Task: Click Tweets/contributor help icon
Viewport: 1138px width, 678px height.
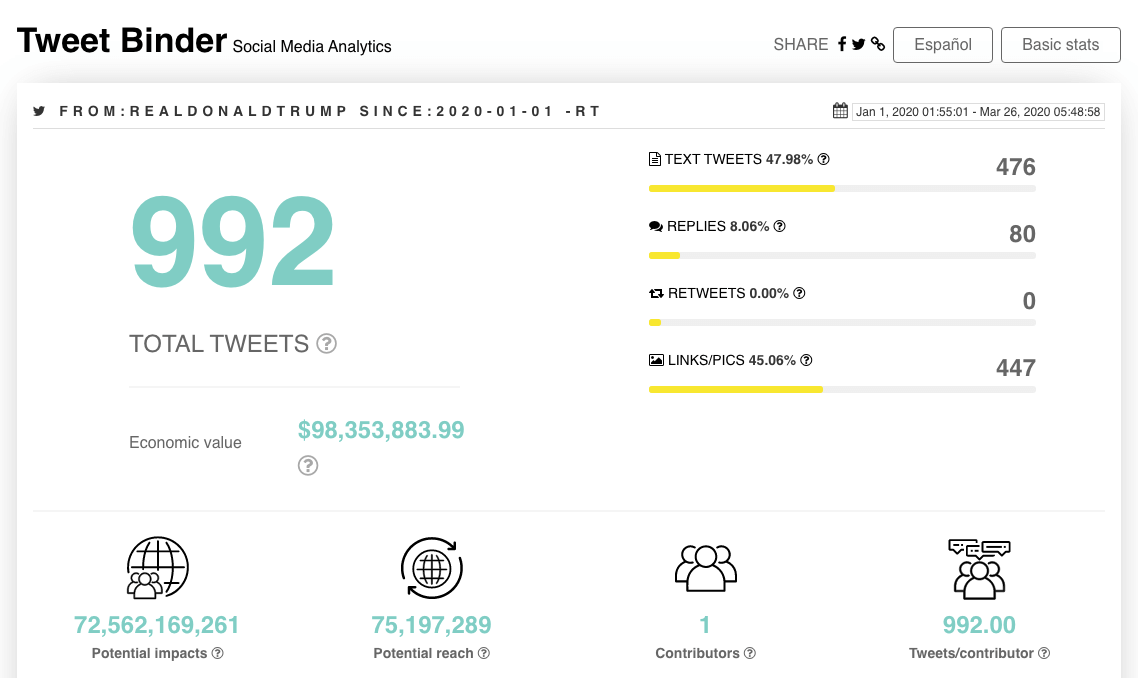Action: [x=1044, y=653]
